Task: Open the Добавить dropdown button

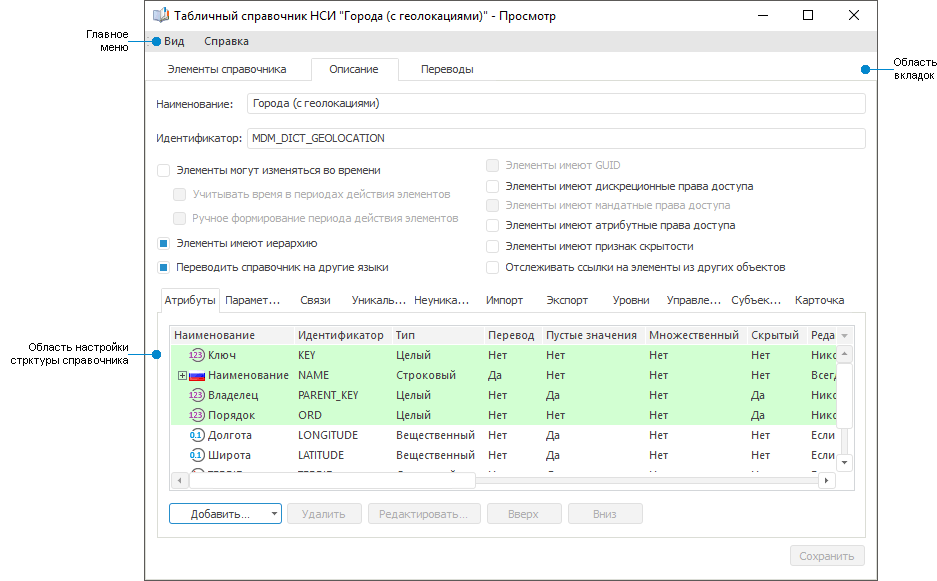Action: coord(225,514)
